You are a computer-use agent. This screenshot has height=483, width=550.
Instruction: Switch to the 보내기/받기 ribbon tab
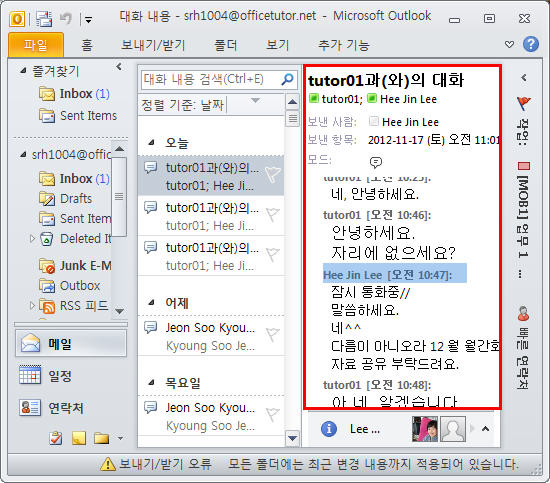point(153,45)
